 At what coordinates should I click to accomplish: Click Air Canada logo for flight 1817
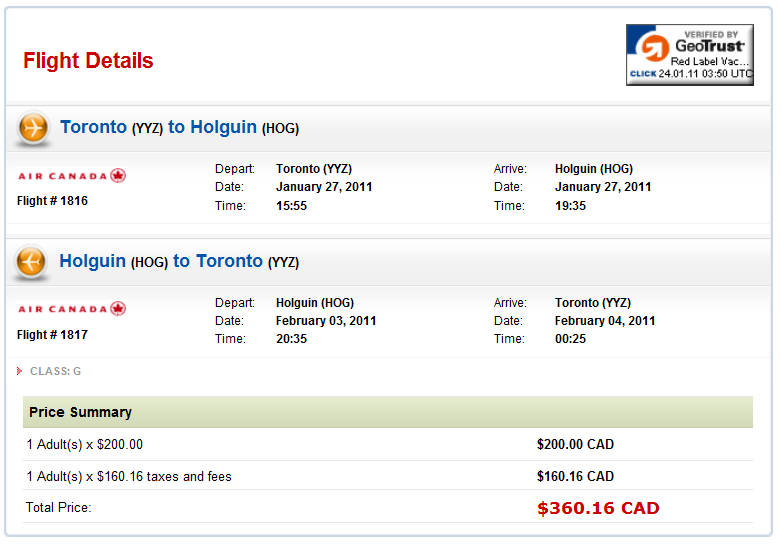point(72,309)
